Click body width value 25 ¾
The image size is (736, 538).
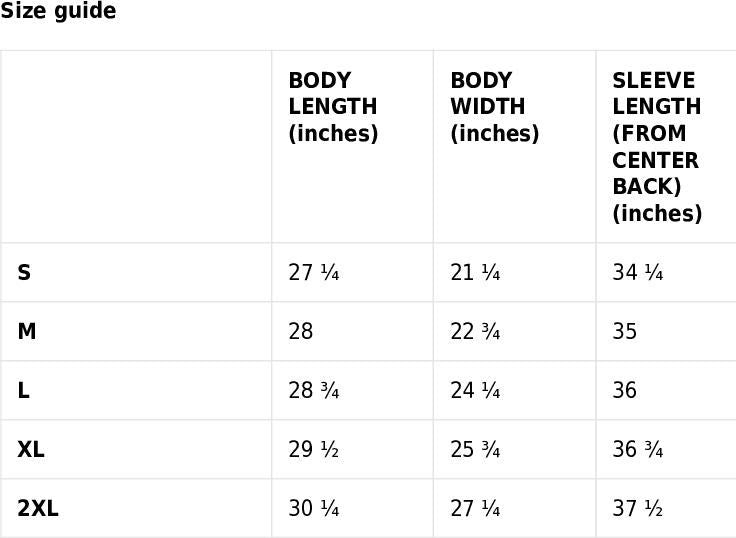click(x=475, y=449)
